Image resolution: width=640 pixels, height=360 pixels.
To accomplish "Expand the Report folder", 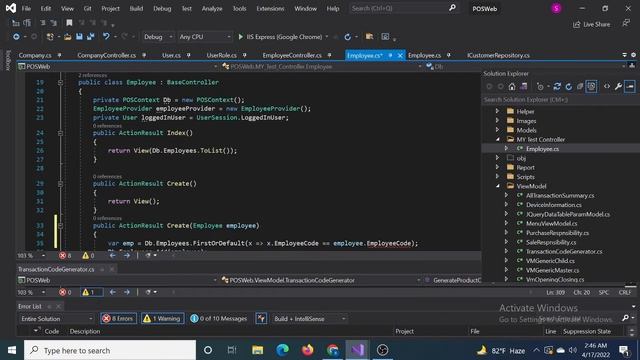I will click(x=497, y=167).
